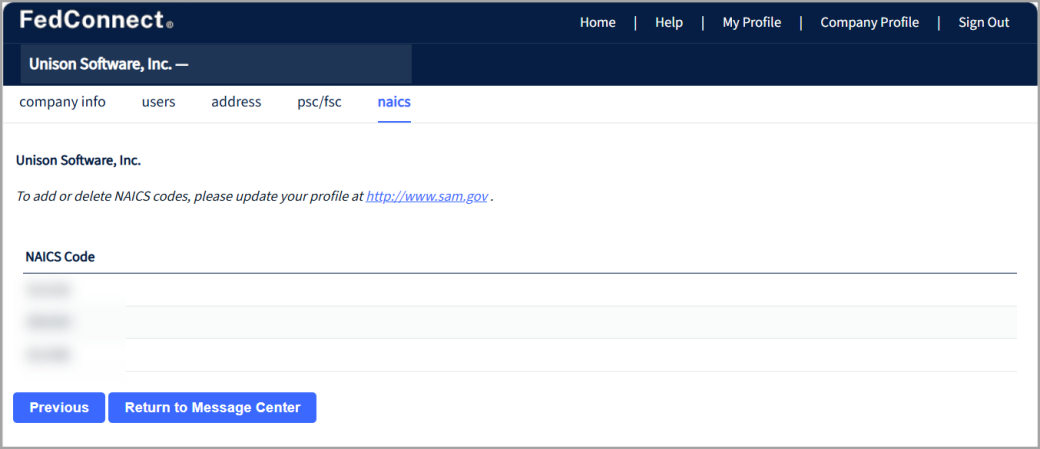Click the bold Unison Software, Inc. heading
The height and width of the screenshot is (449, 1040).
(x=78, y=160)
